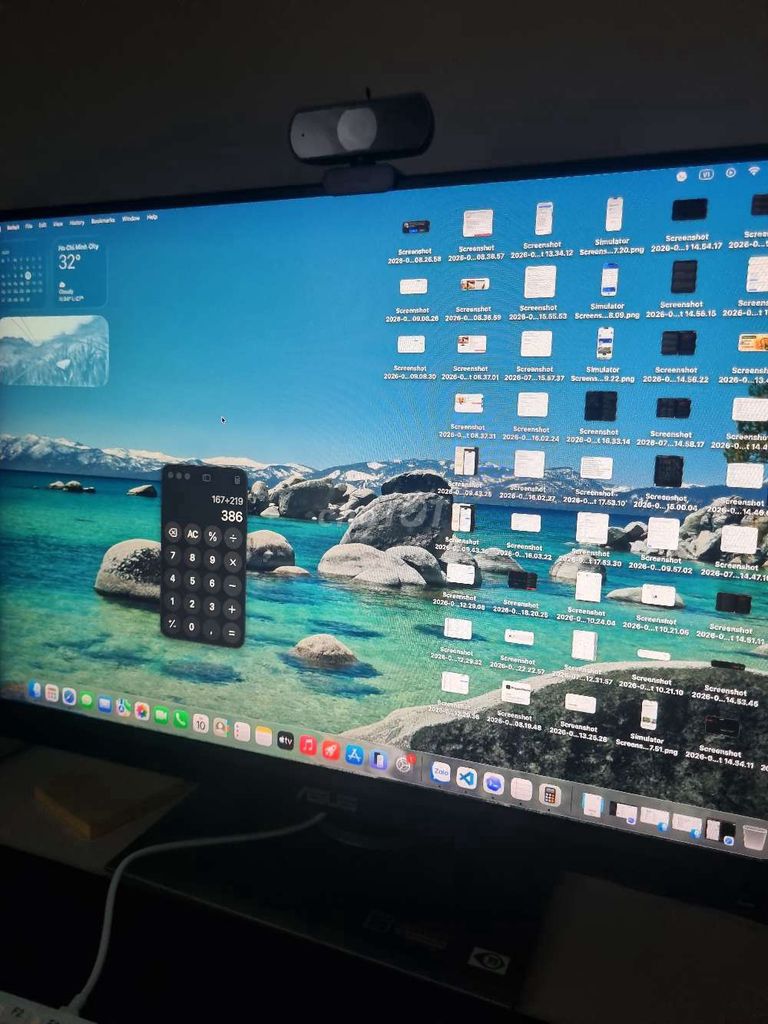Open the Bookmarks menu
The width and height of the screenshot is (768, 1024).
[x=103, y=221]
